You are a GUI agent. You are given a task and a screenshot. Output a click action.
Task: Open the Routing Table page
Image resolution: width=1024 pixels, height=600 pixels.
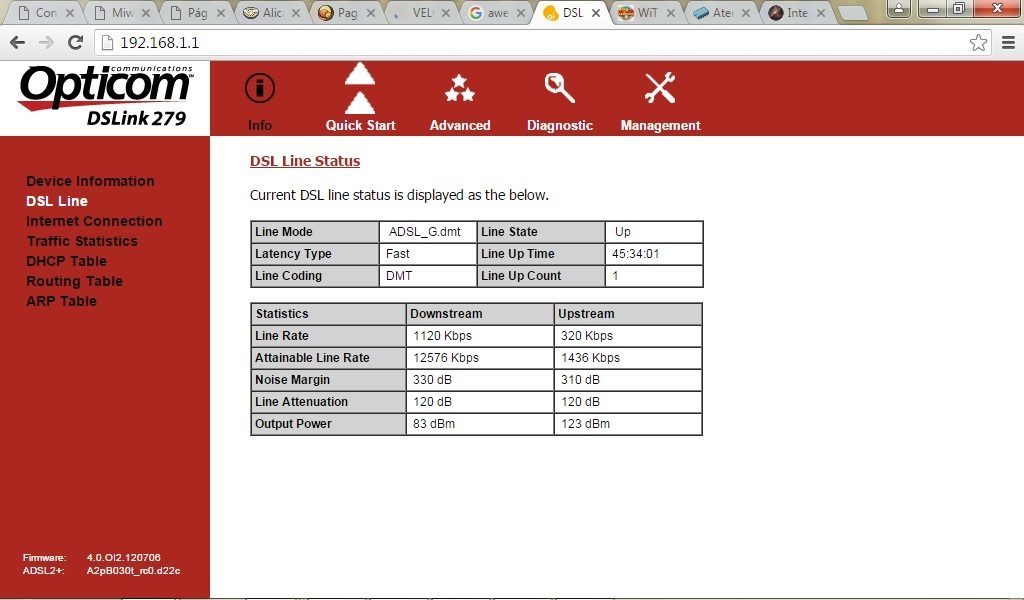pos(74,281)
